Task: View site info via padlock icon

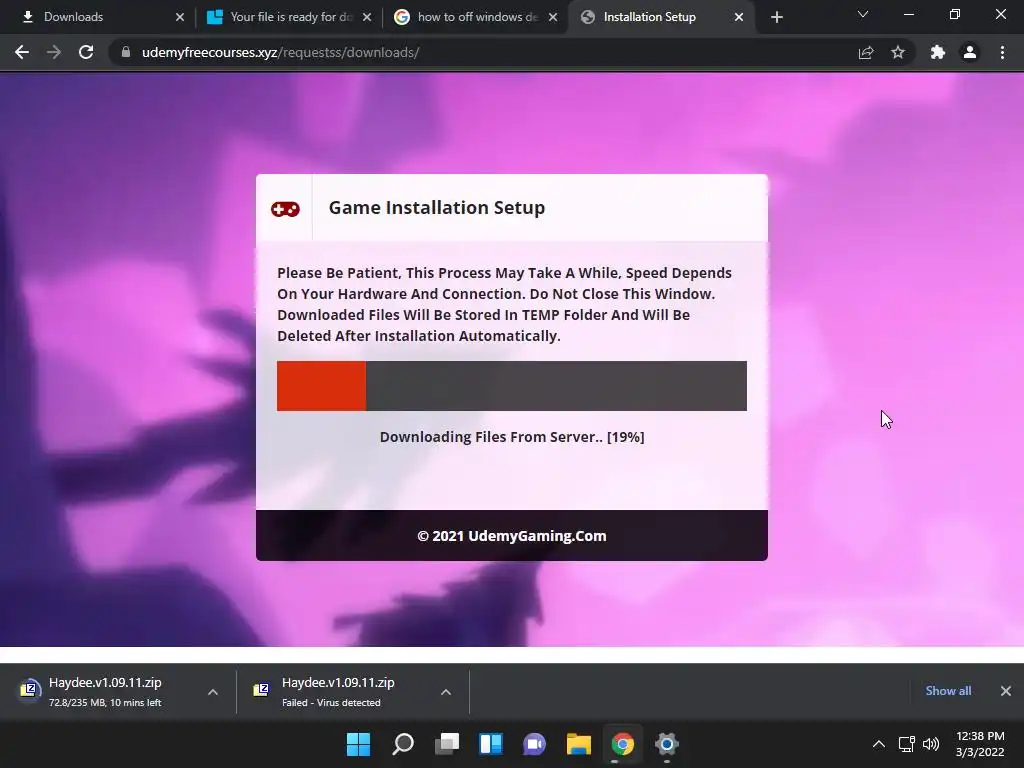Action: pyautogui.click(x=126, y=52)
